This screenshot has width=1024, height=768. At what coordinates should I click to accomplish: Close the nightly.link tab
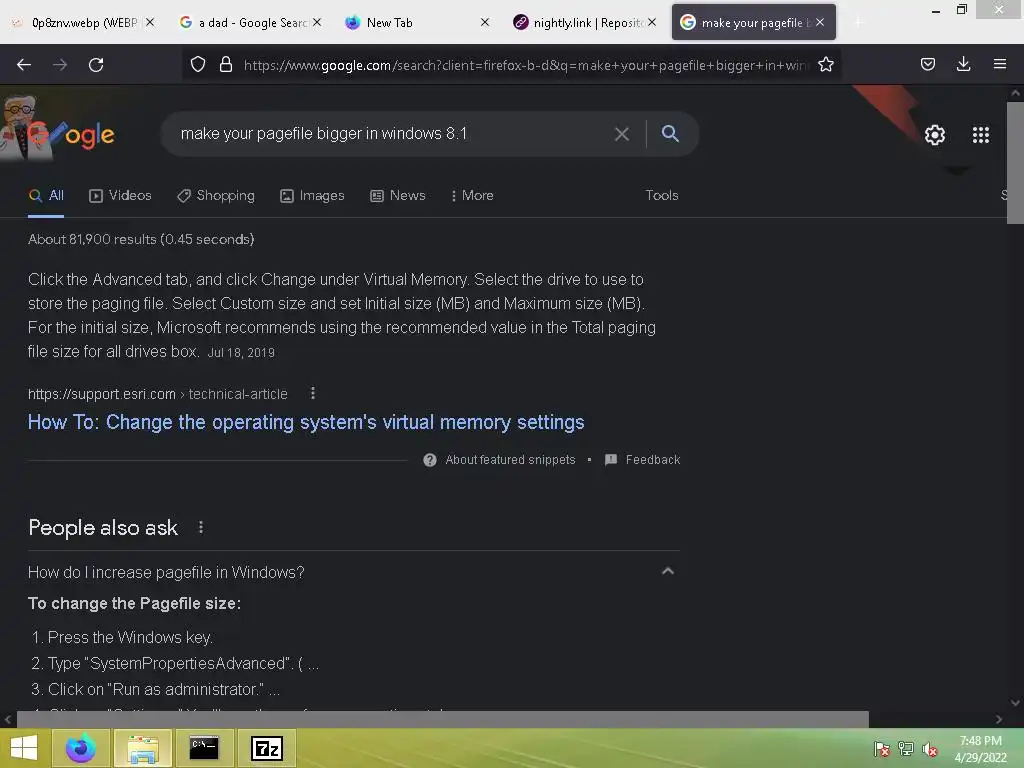[x=652, y=22]
